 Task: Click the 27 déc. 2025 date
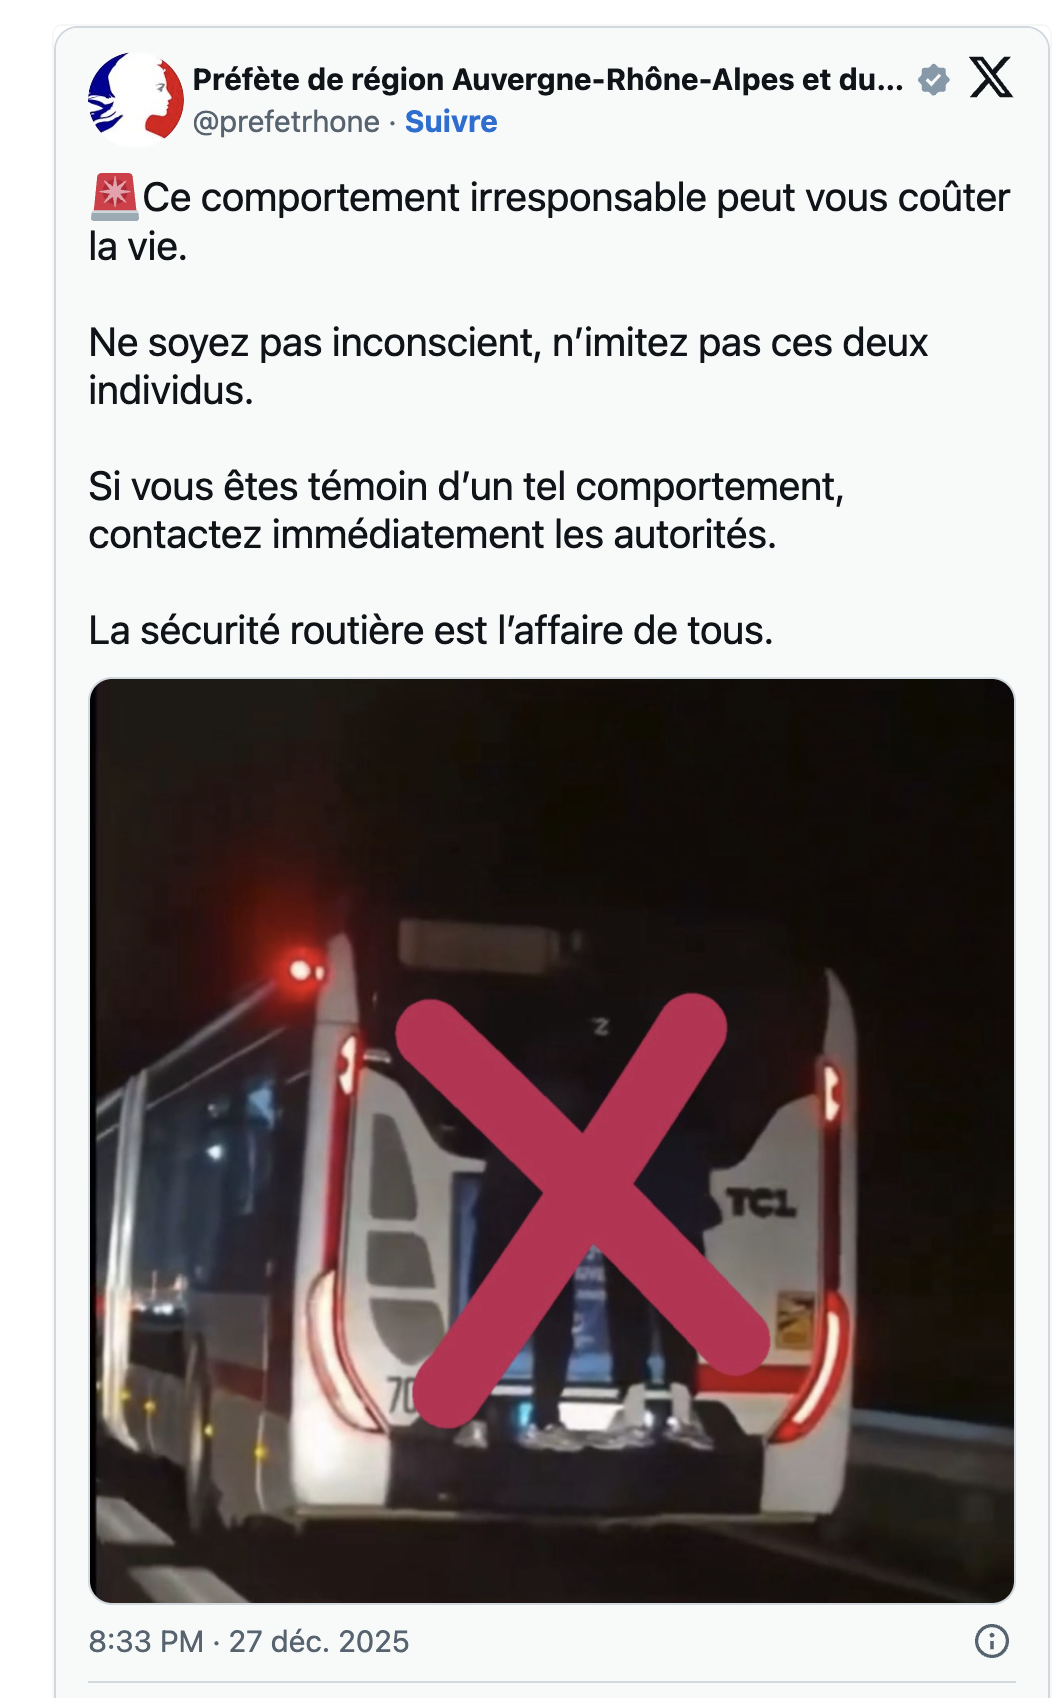coord(319,1641)
